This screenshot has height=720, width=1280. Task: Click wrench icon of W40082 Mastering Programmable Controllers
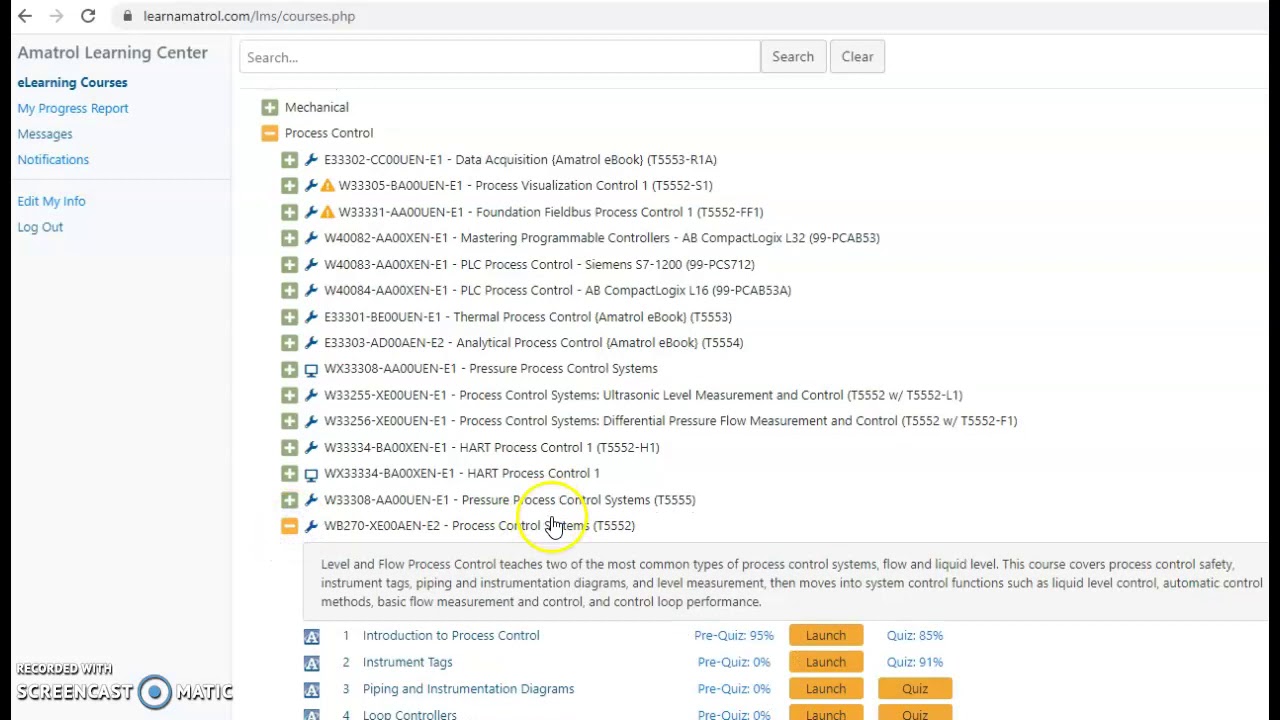click(311, 238)
